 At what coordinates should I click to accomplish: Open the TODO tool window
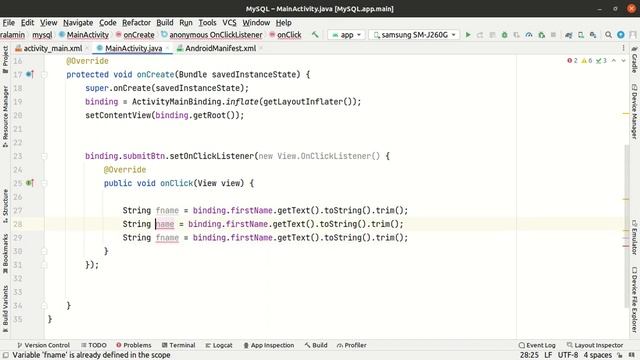tap(94, 345)
